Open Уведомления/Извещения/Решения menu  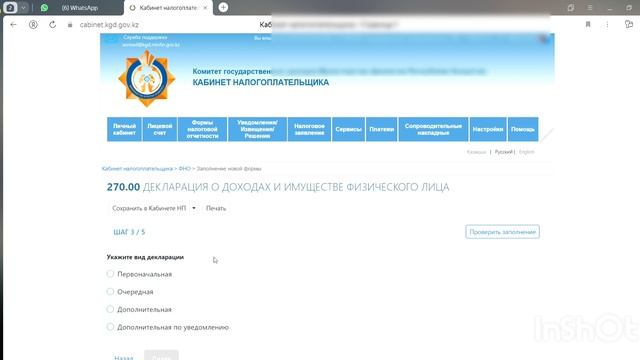pyautogui.click(x=257, y=129)
